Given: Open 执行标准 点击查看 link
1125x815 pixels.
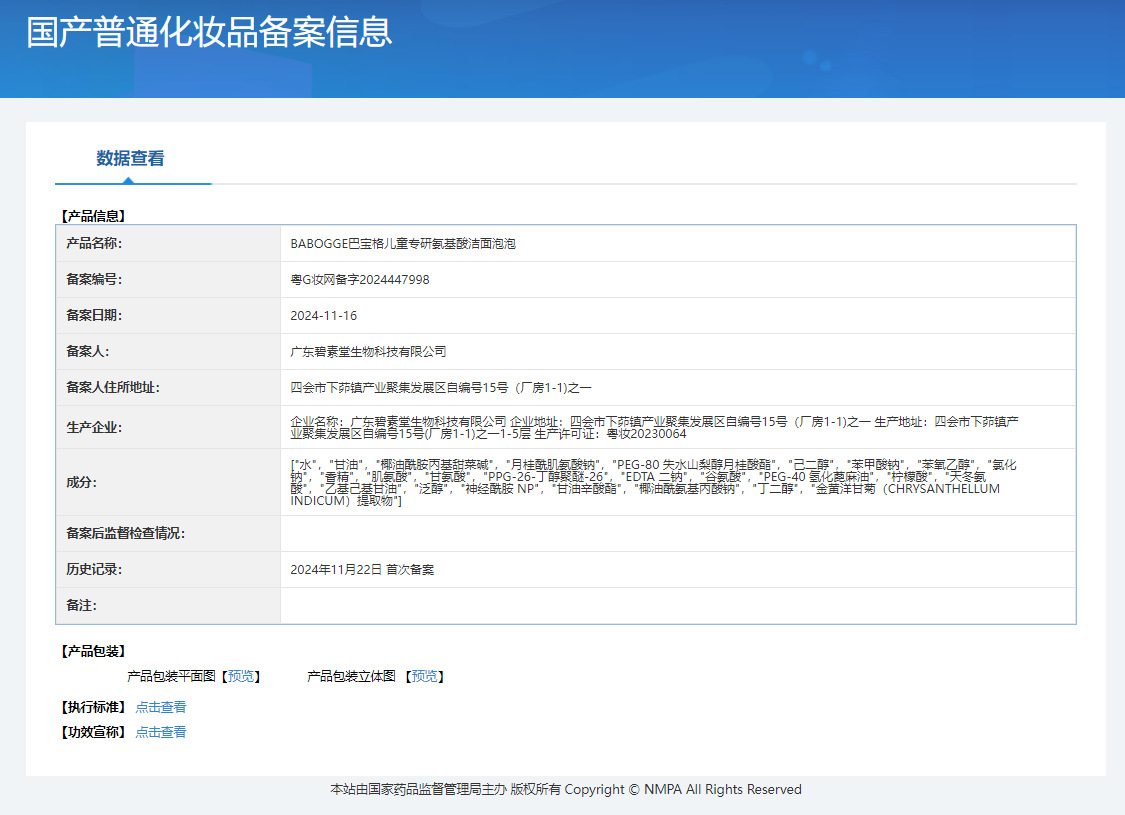Looking at the screenshot, I should pos(161,707).
